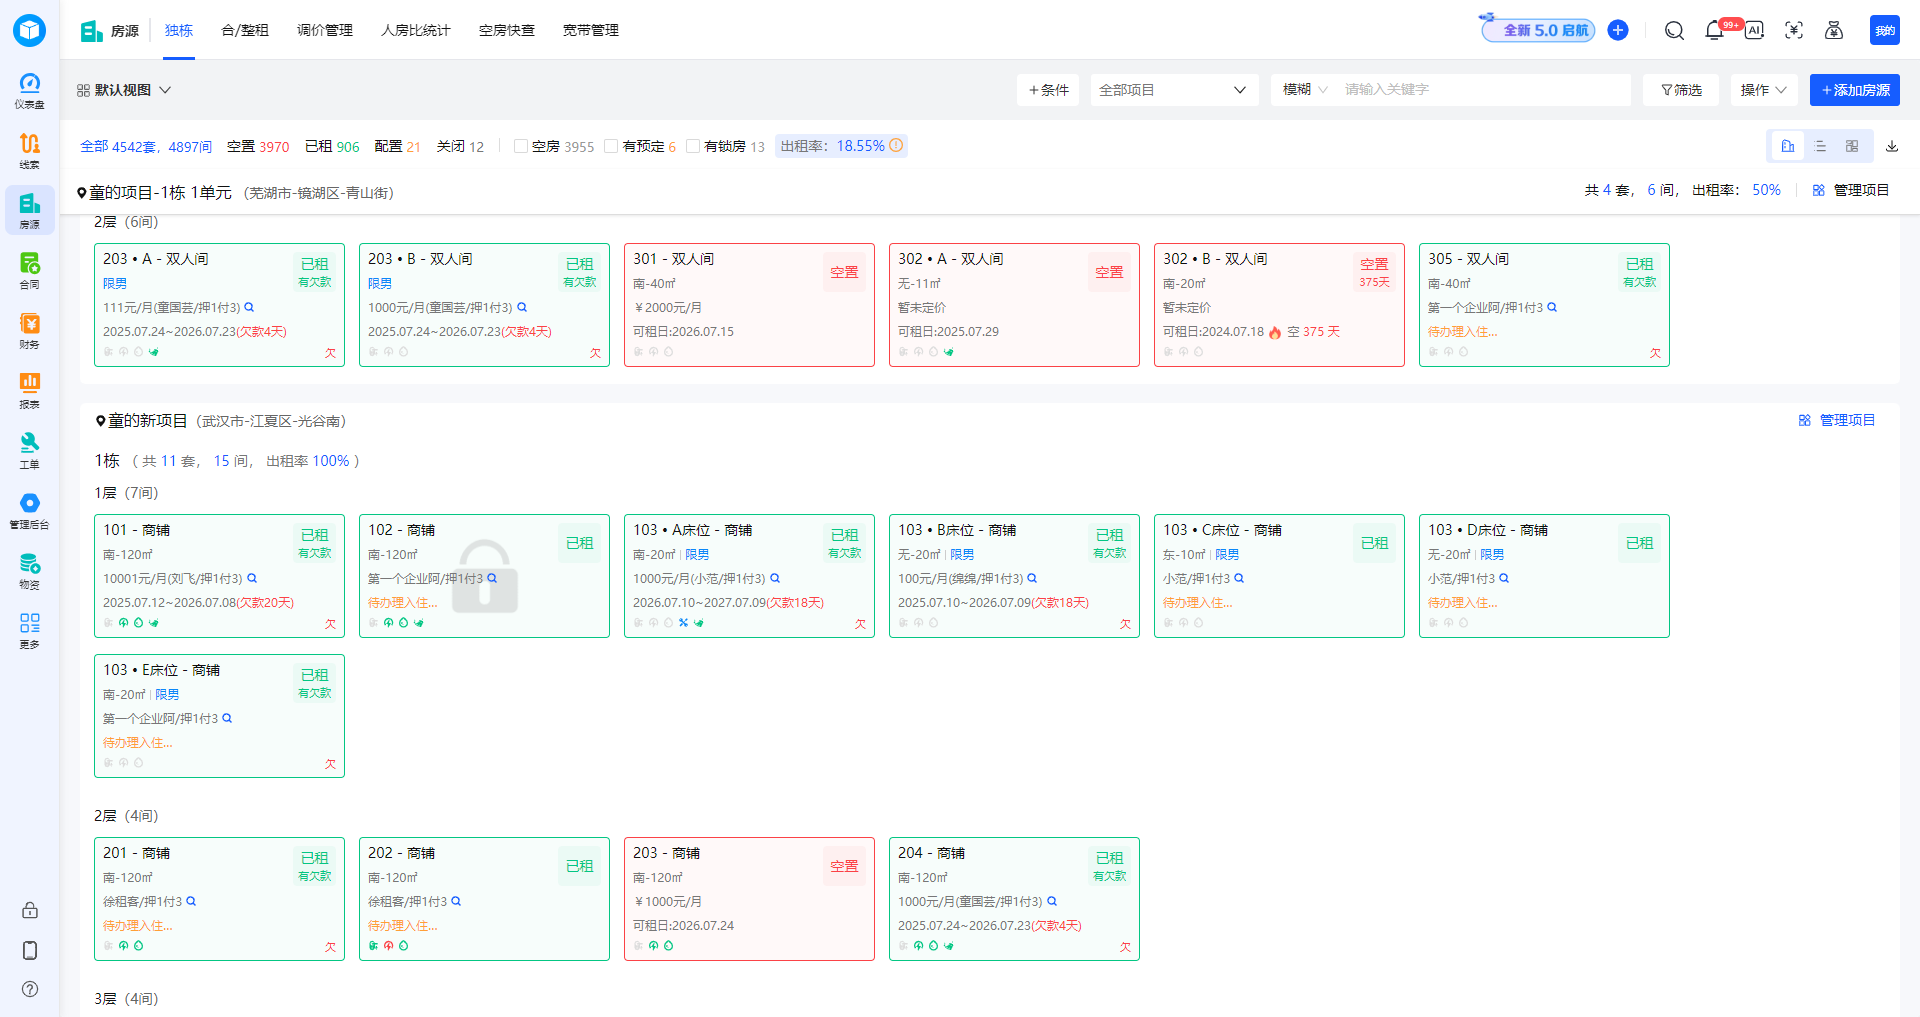Open the 合同 contracts sidebar icon

pos(30,270)
